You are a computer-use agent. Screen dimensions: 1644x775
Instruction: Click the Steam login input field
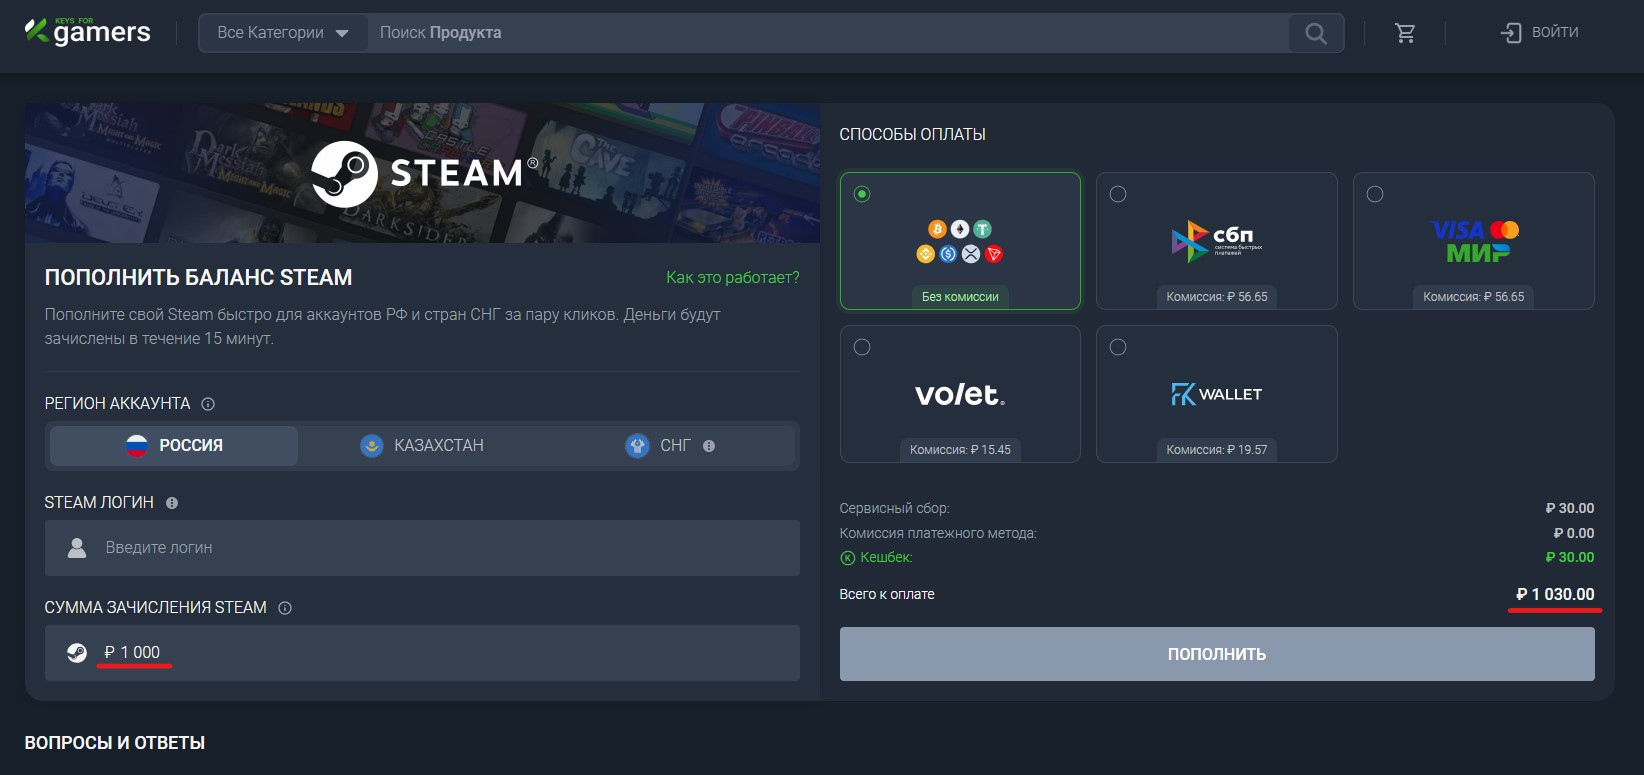coord(422,548)
